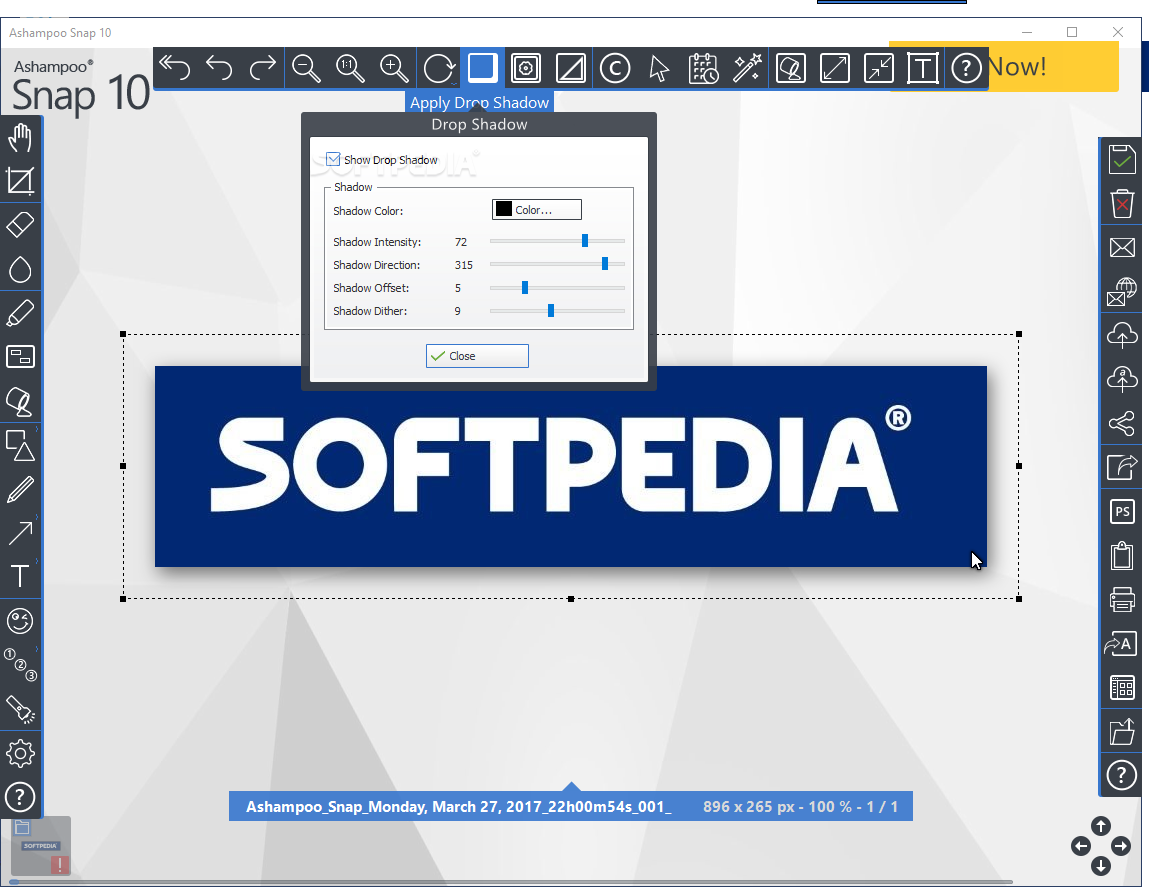Click the mouse cursor overlay icon
1149x887 pixels.
point(659,68)
